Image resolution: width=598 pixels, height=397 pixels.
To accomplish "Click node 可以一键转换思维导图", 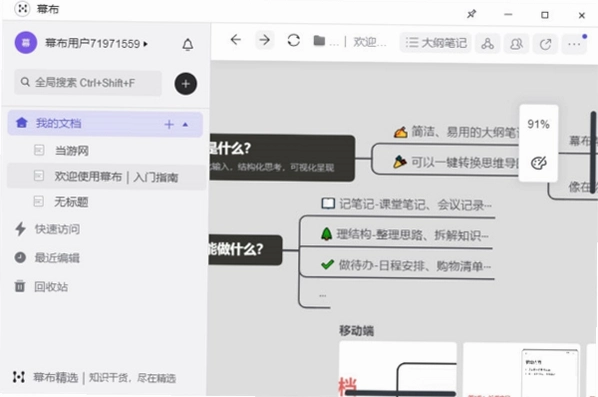I will point(457,163).
